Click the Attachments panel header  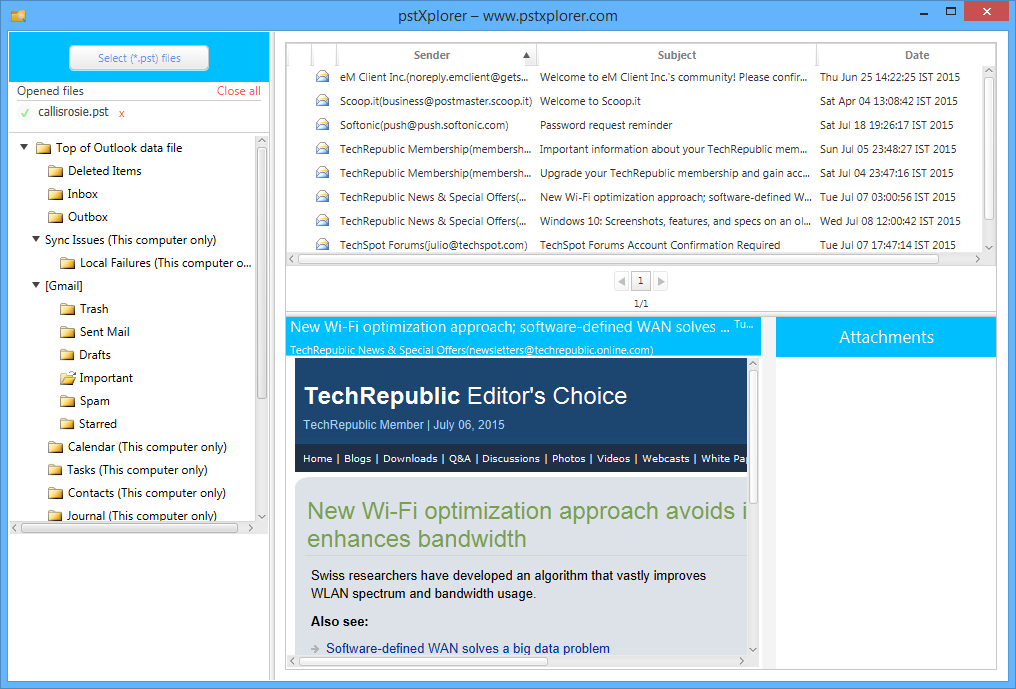tap(886, 337)
